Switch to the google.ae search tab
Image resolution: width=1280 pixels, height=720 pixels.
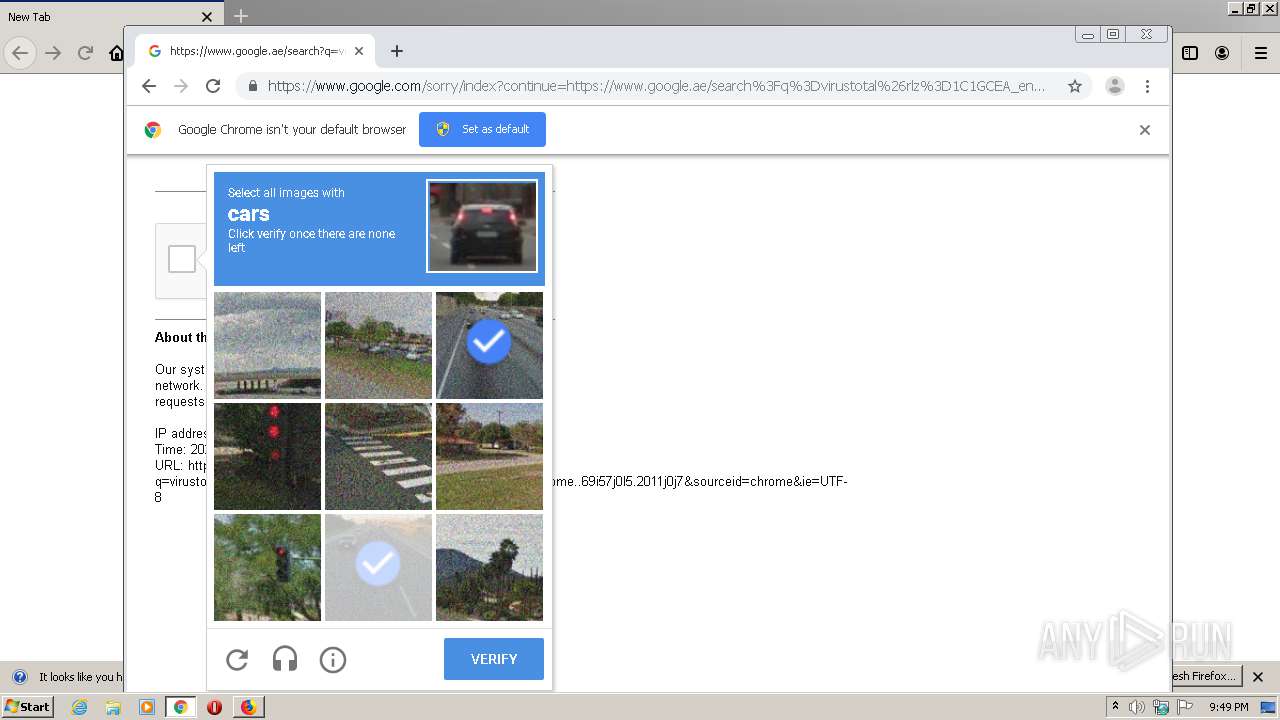pyautogui.click(x=257, y=51)
